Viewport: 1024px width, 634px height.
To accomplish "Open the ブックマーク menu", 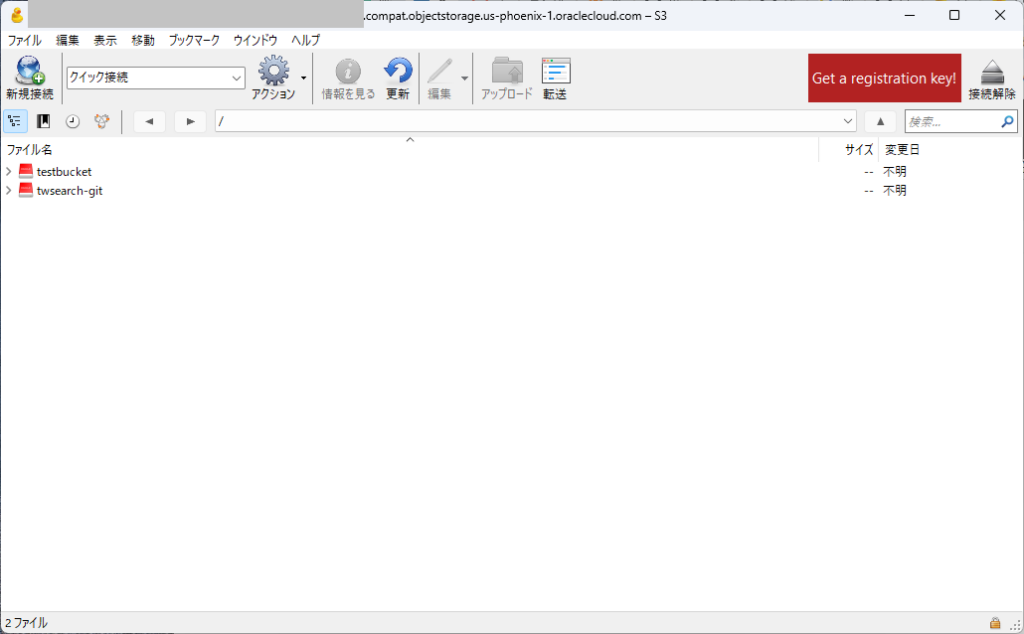I will 194,40.
